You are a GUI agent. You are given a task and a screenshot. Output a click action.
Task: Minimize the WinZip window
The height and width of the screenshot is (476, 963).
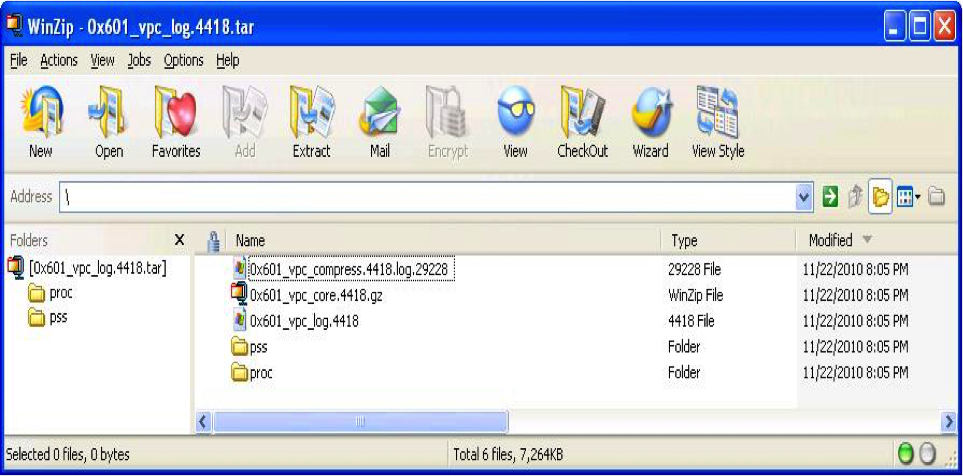[x=895, y=28]
